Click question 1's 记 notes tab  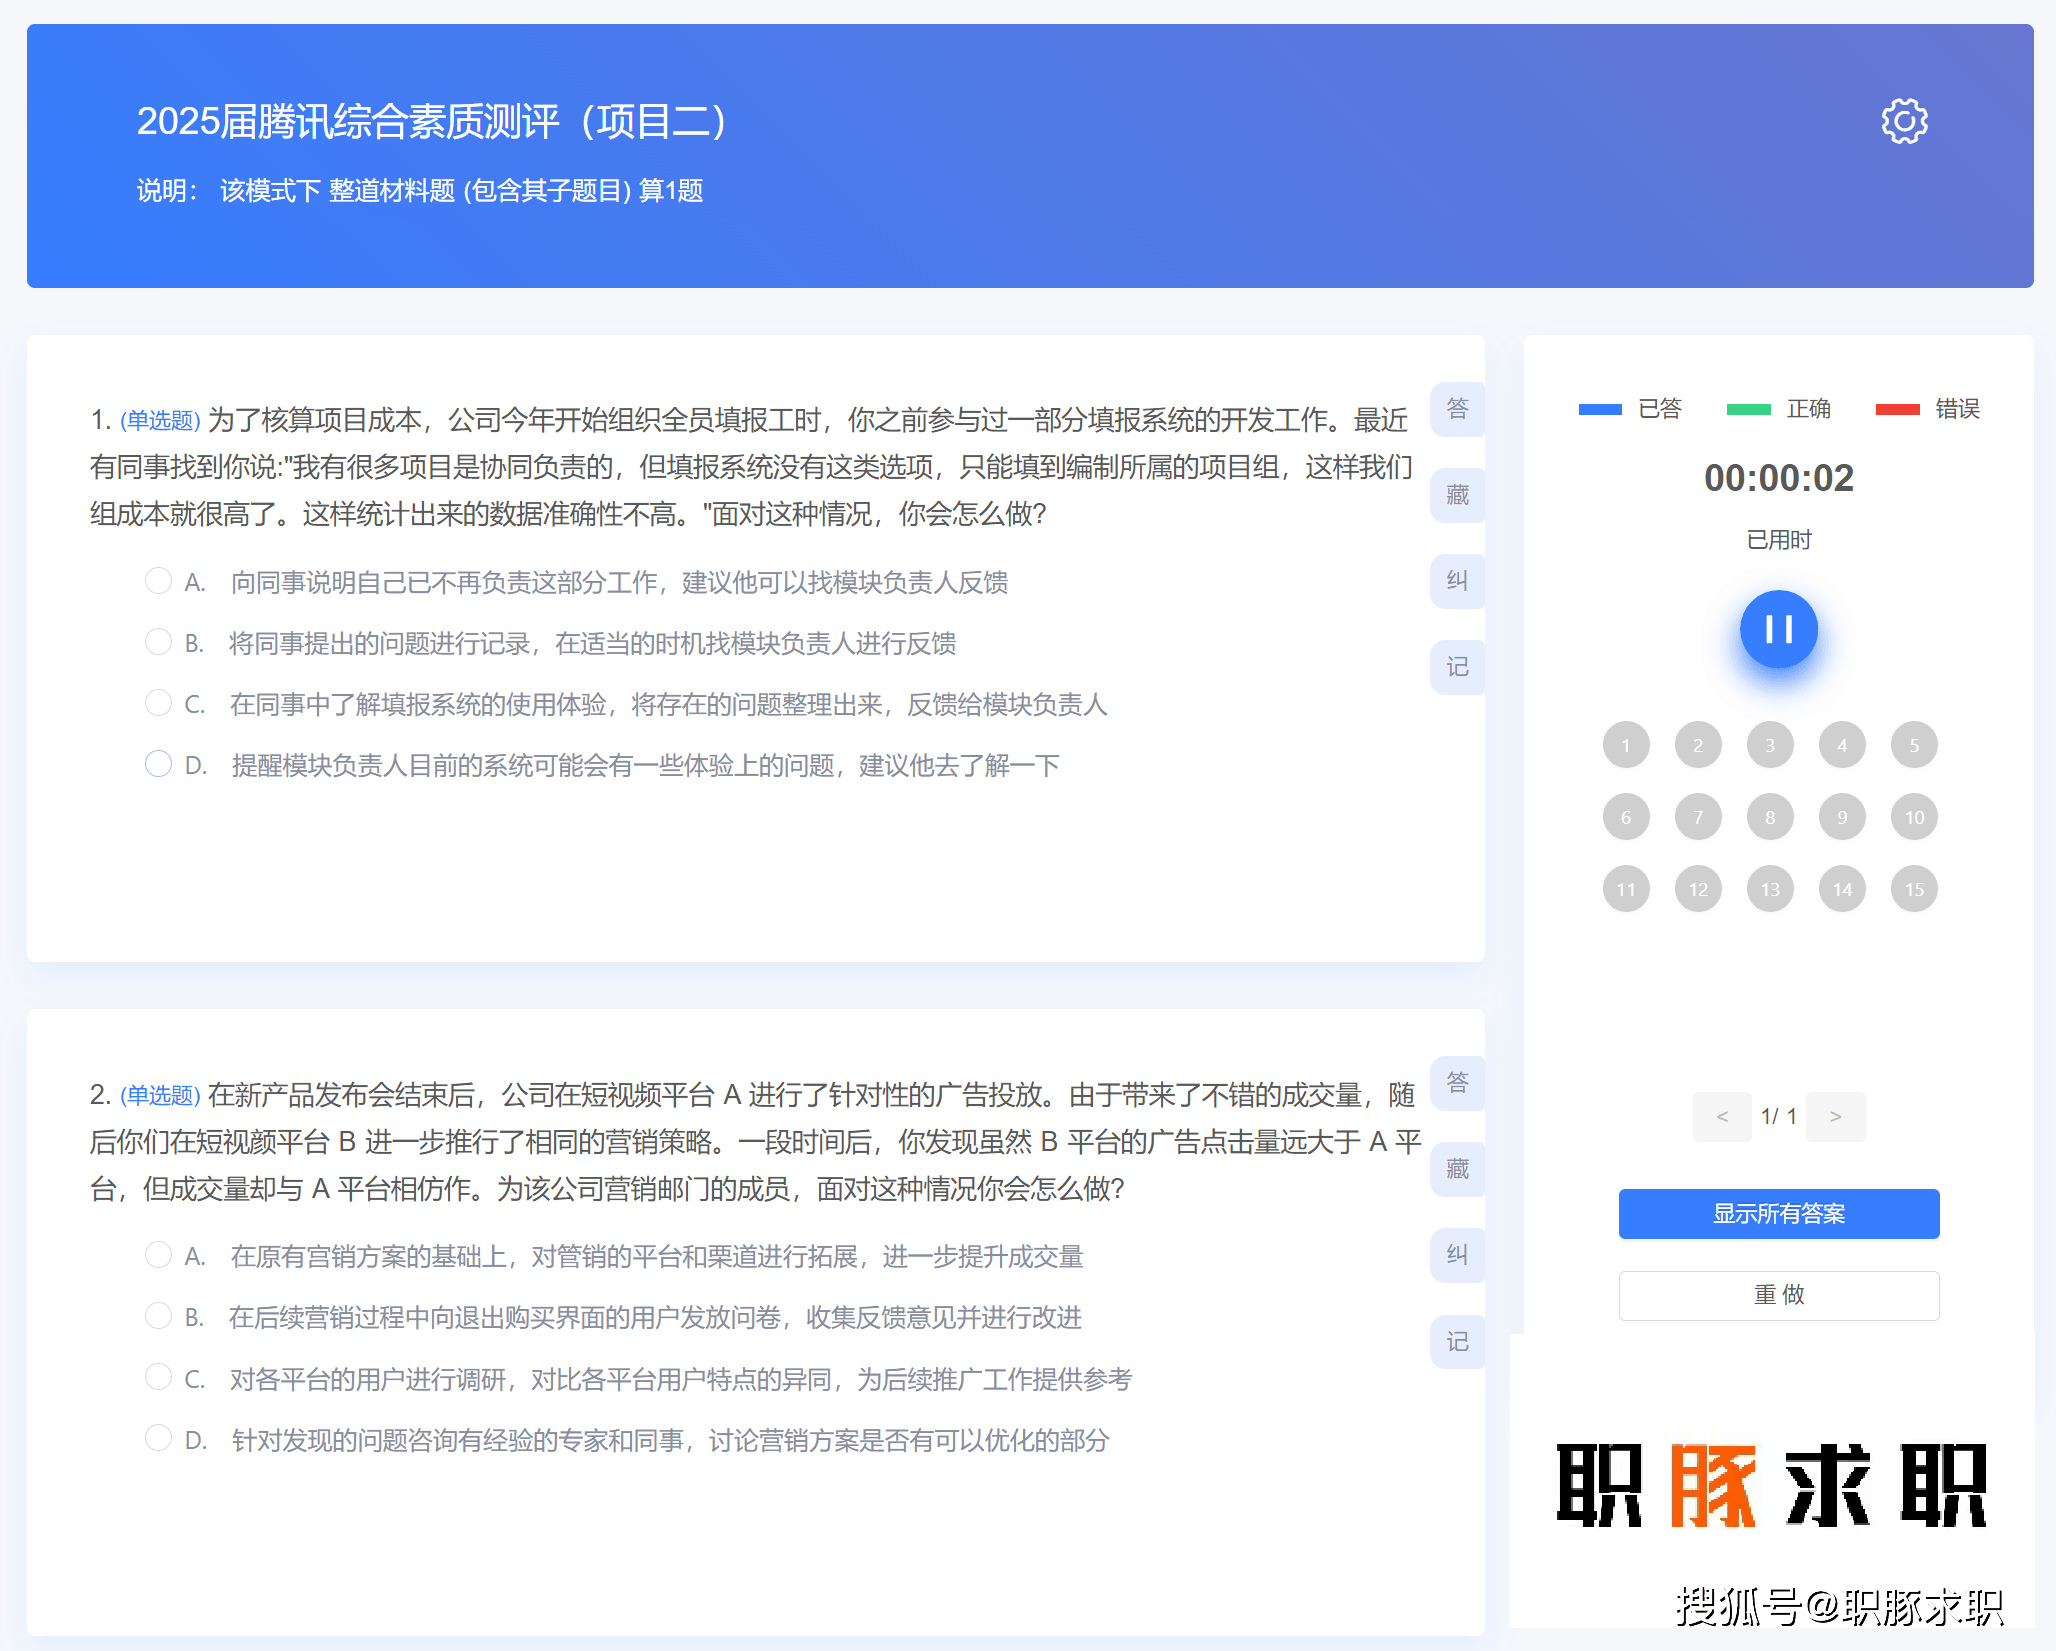pos(1457,667)
